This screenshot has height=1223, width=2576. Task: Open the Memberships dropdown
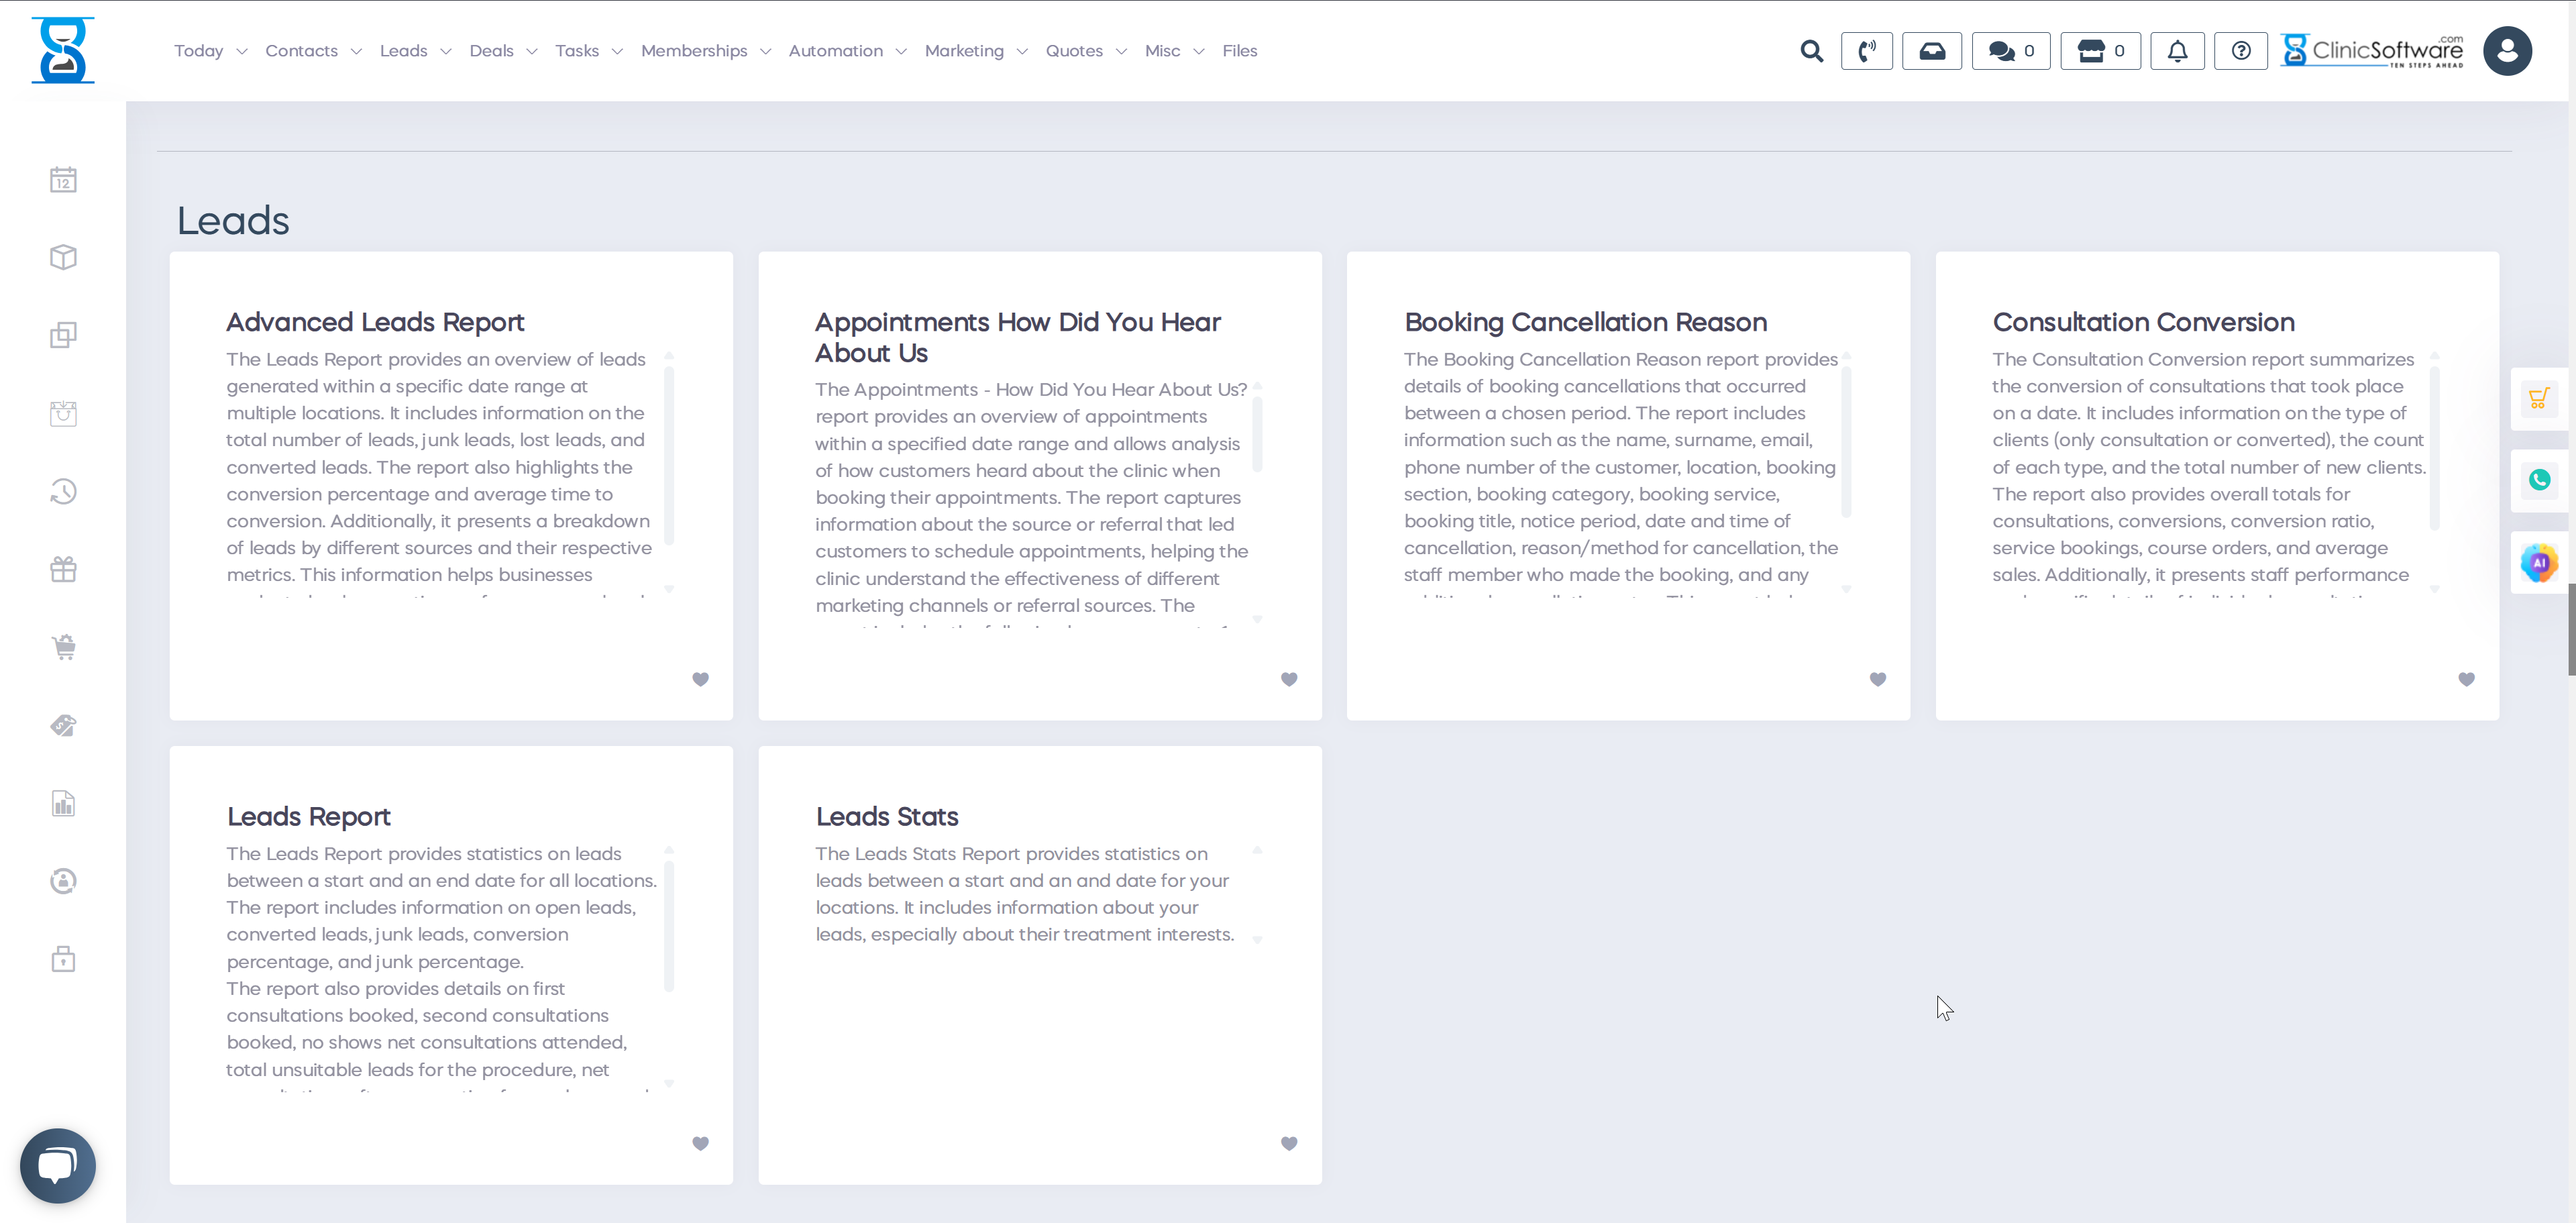[705, 51]
